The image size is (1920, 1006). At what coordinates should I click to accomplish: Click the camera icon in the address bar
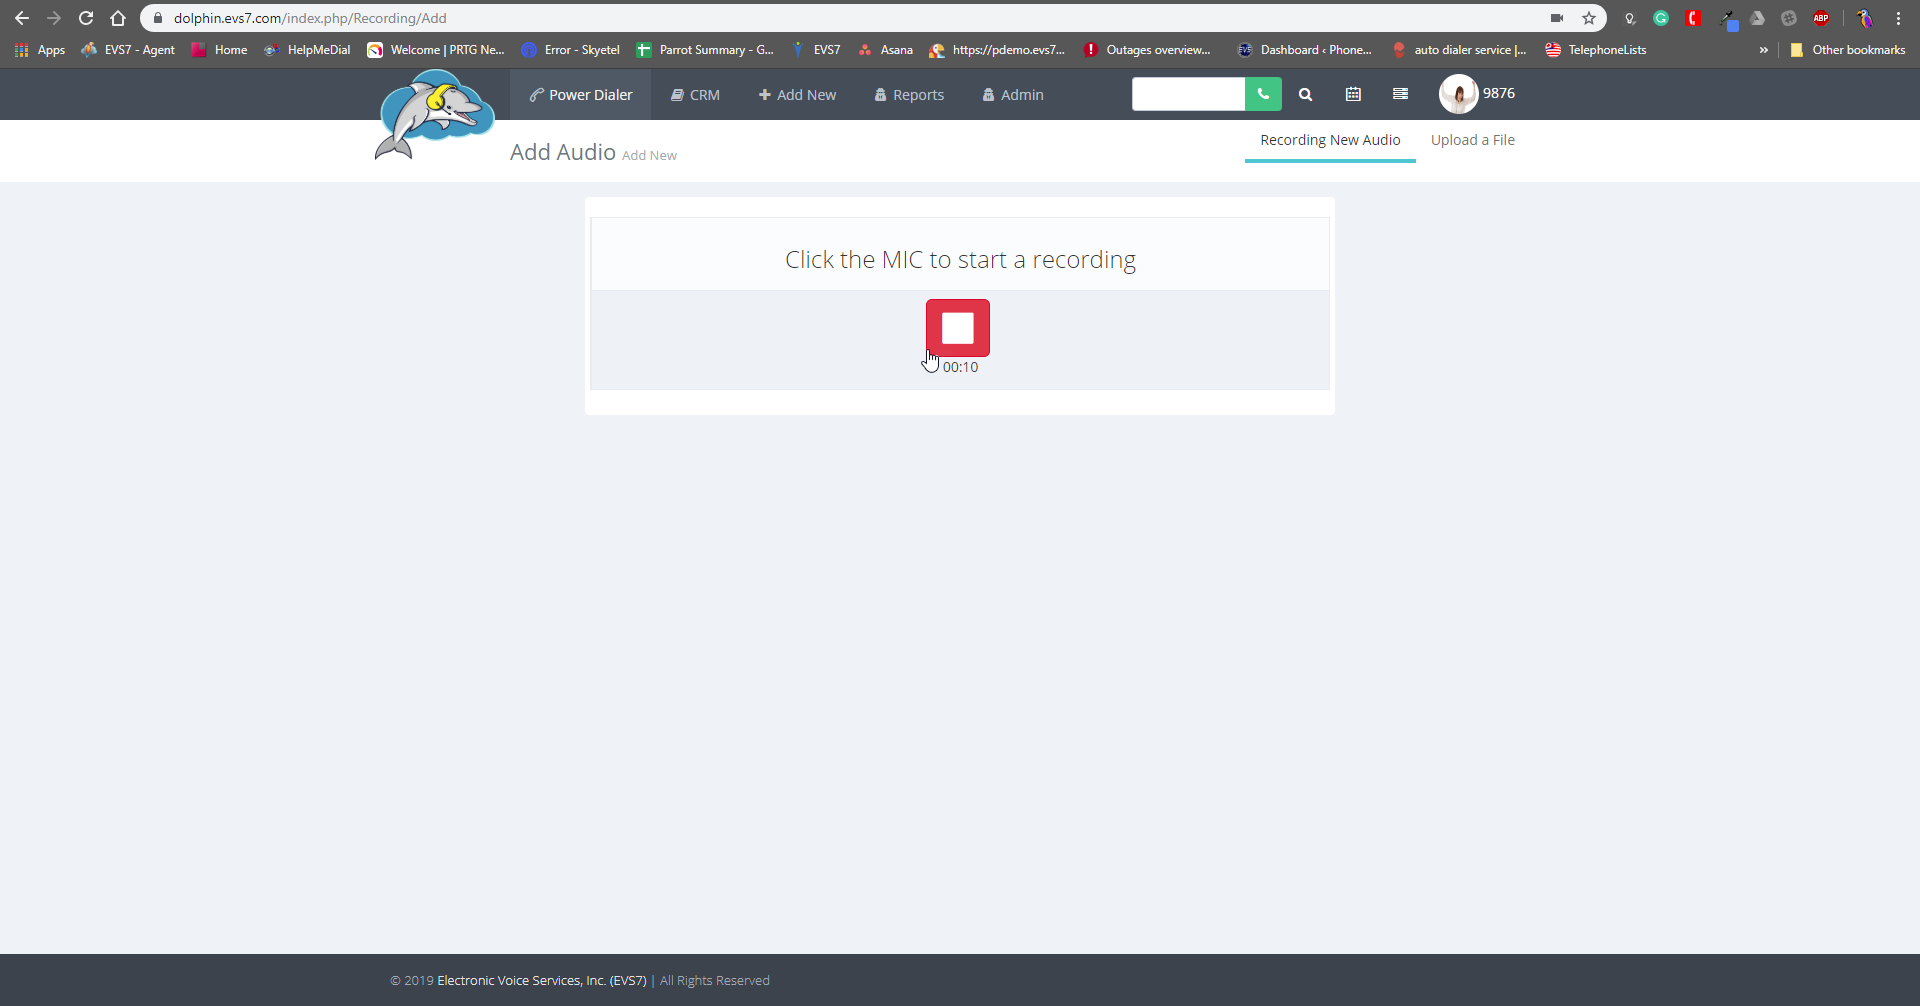coord(1557,18)
